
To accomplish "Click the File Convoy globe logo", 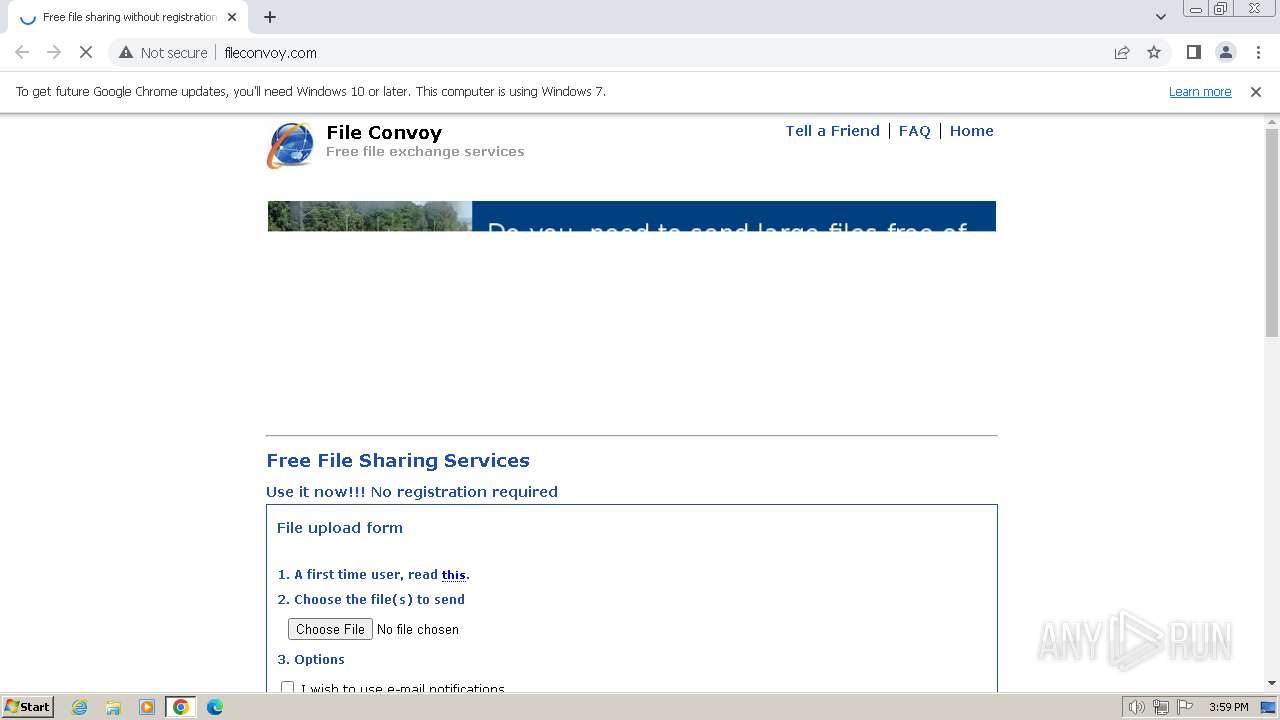I will click(291, 145).
